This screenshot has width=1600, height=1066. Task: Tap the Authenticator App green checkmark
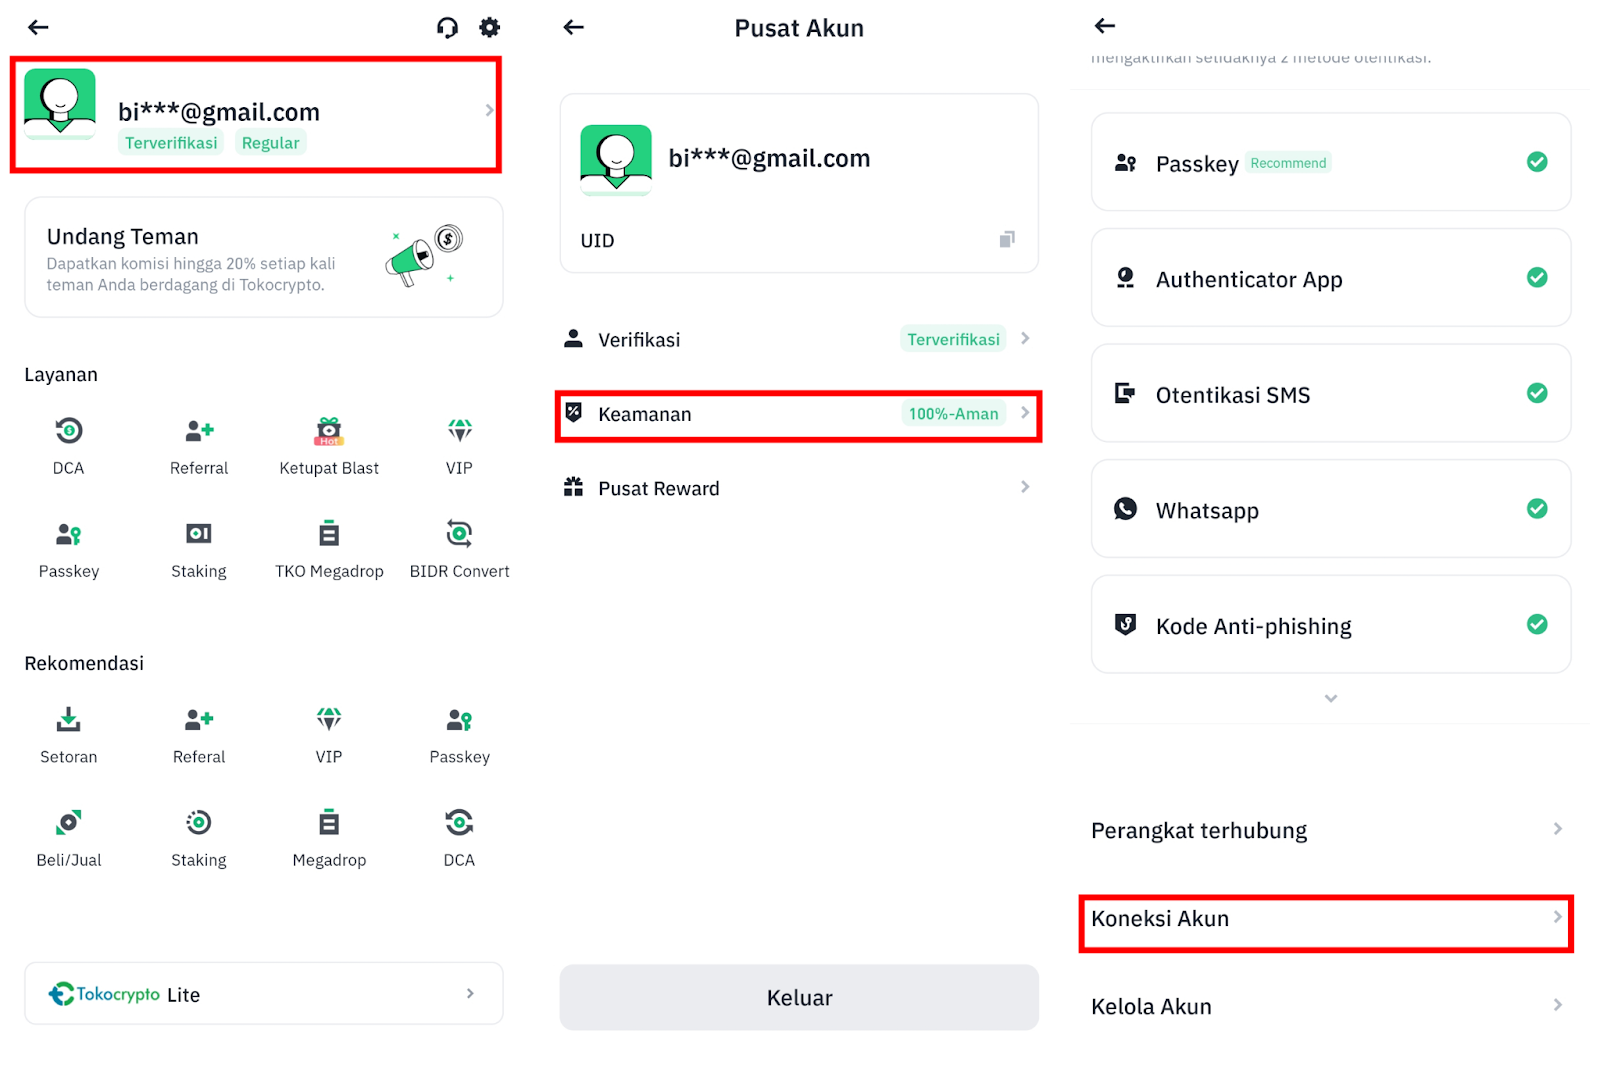coord(1537,277)
